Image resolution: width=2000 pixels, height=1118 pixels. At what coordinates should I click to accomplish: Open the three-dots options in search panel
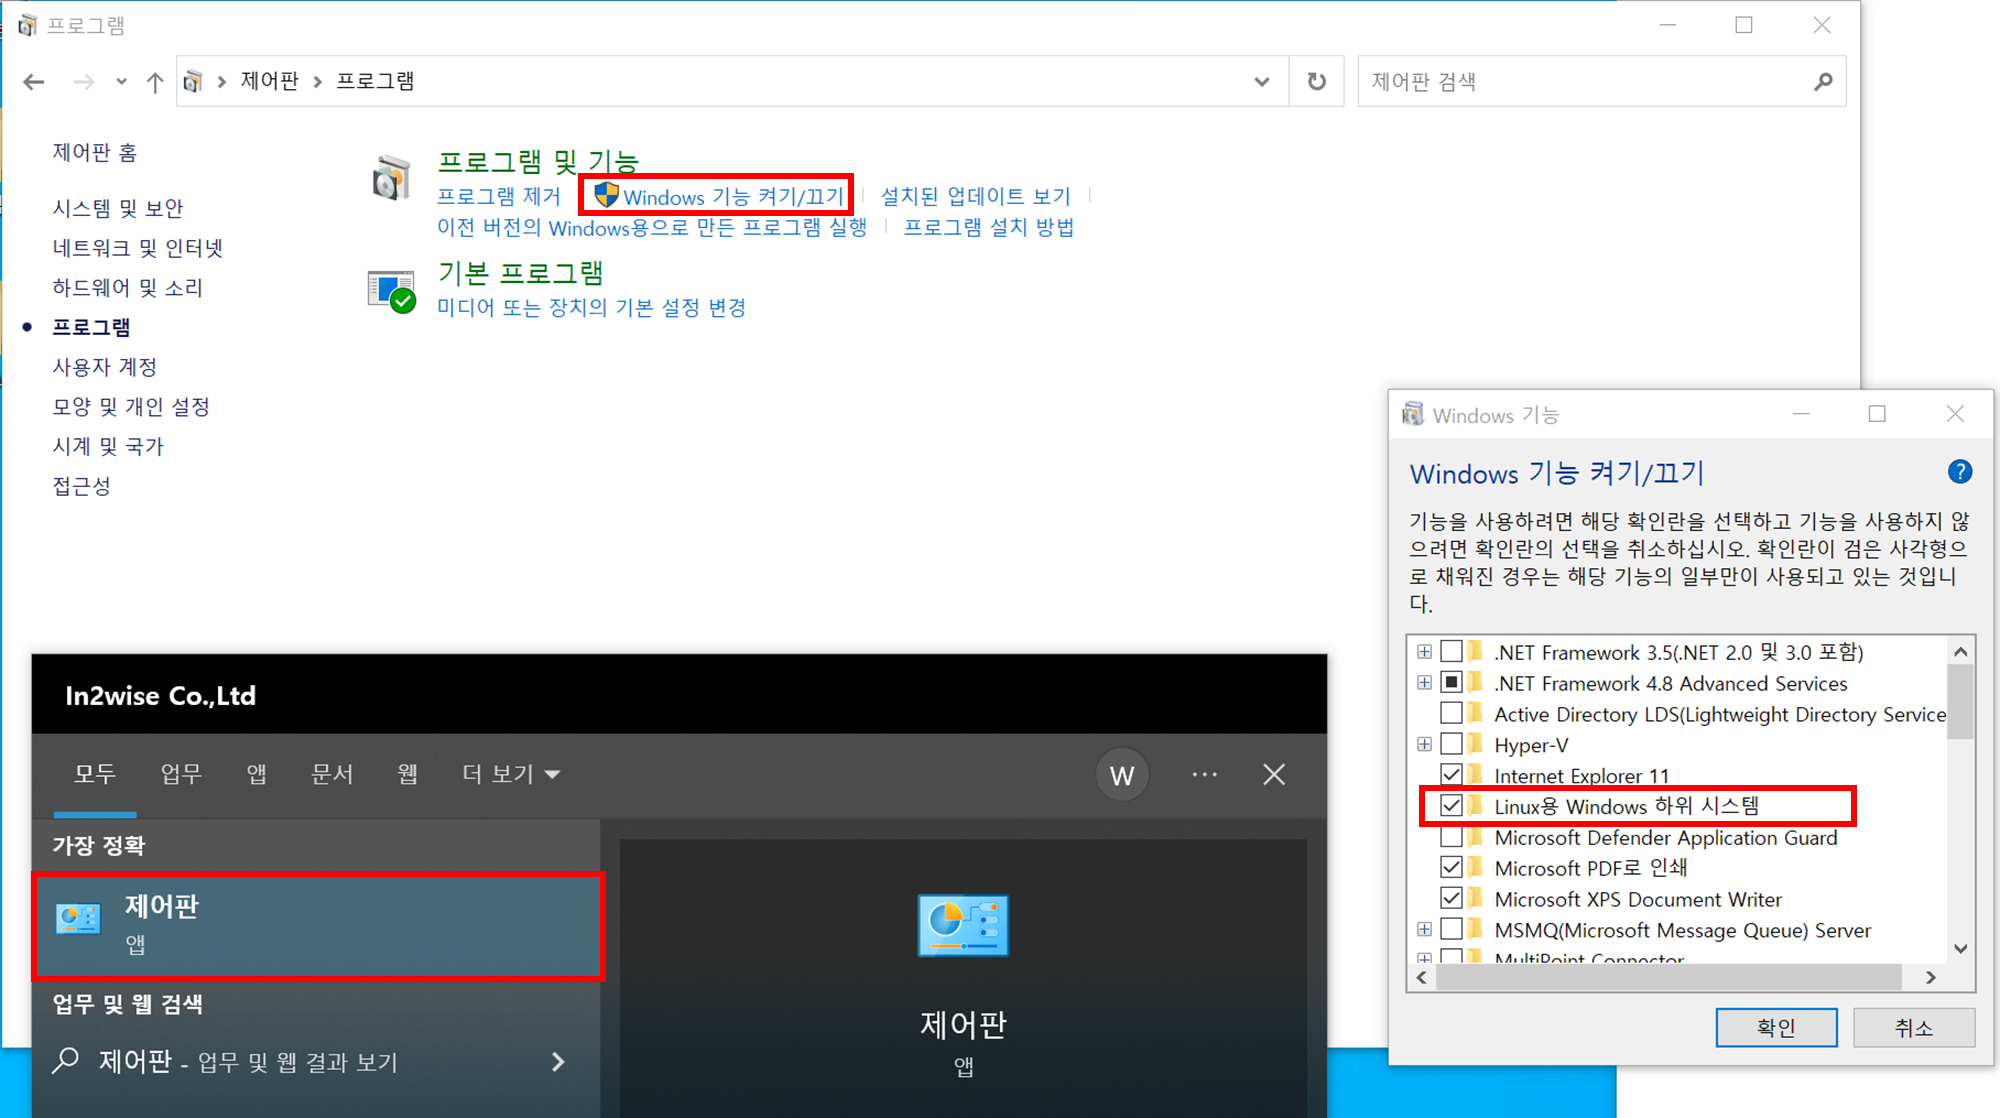1204,775
